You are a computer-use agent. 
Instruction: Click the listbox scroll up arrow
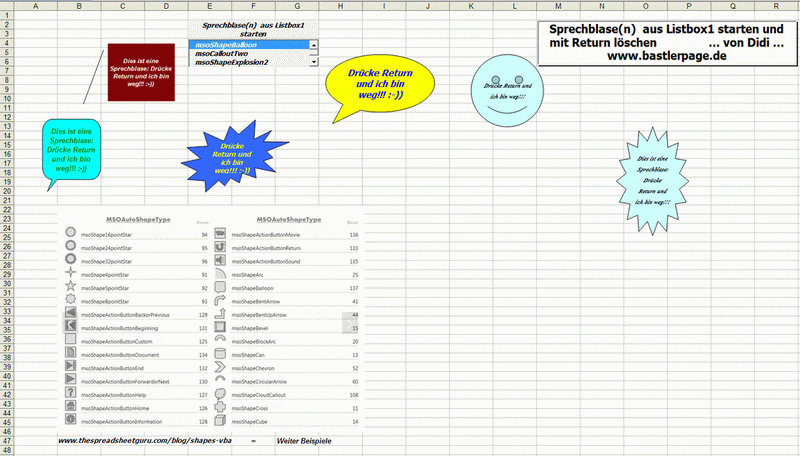point(314,45)
